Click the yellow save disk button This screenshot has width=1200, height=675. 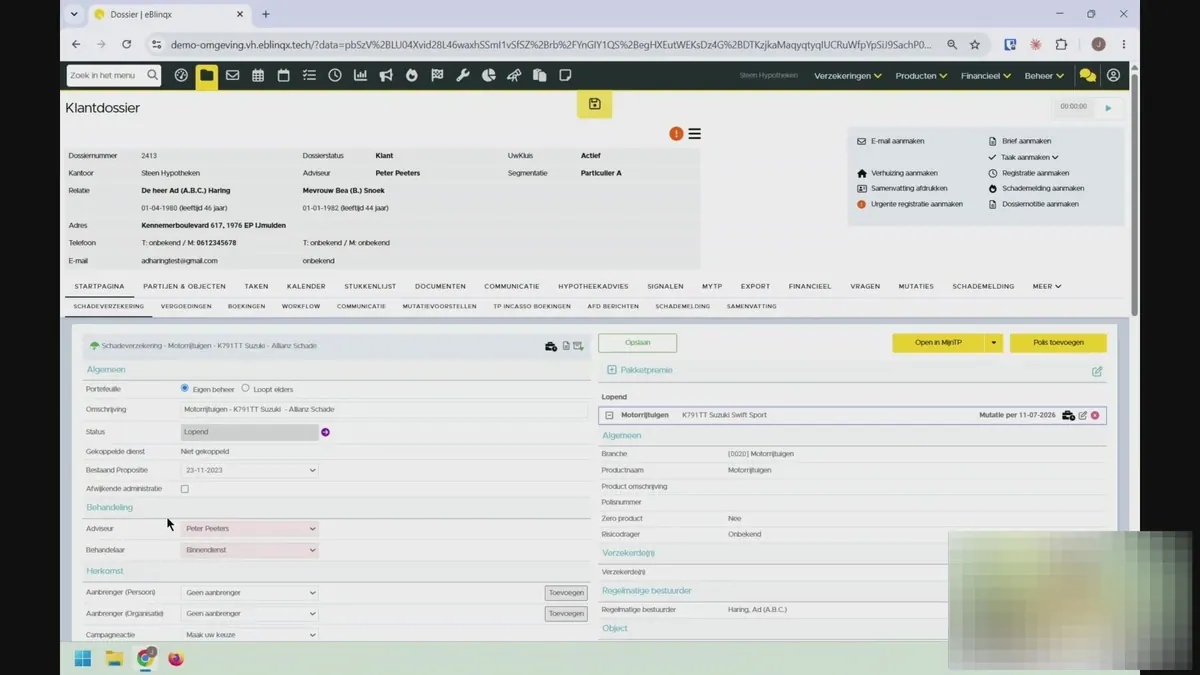[x=594, y=104]
